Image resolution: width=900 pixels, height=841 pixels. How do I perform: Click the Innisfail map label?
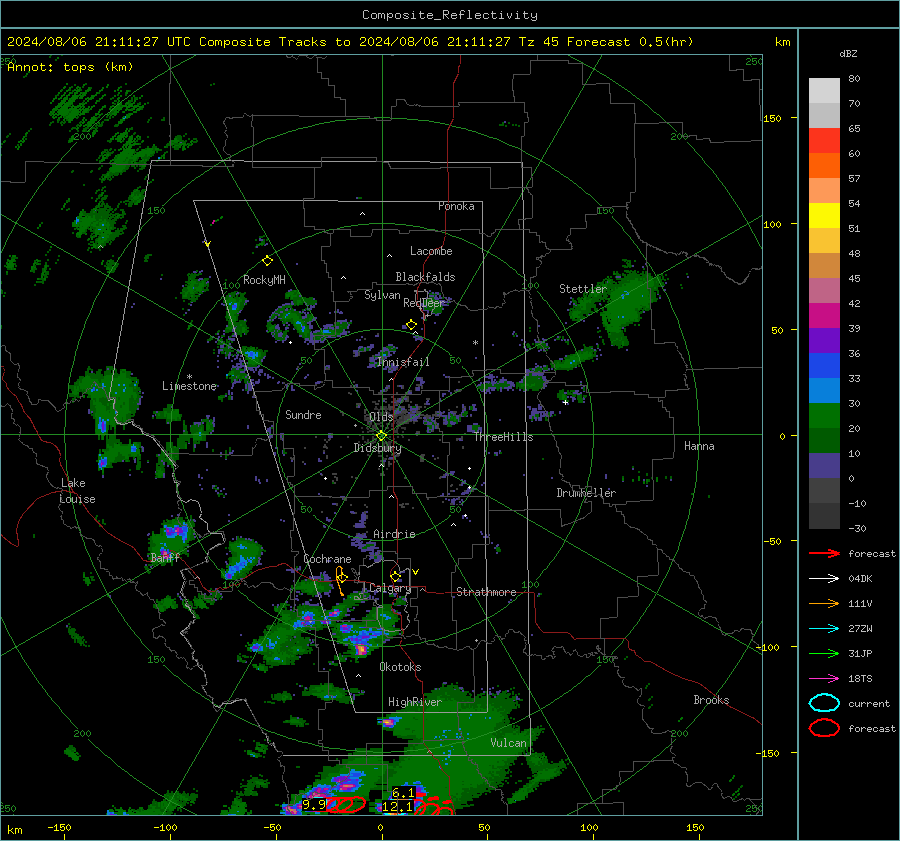click(x=403, y=362)
